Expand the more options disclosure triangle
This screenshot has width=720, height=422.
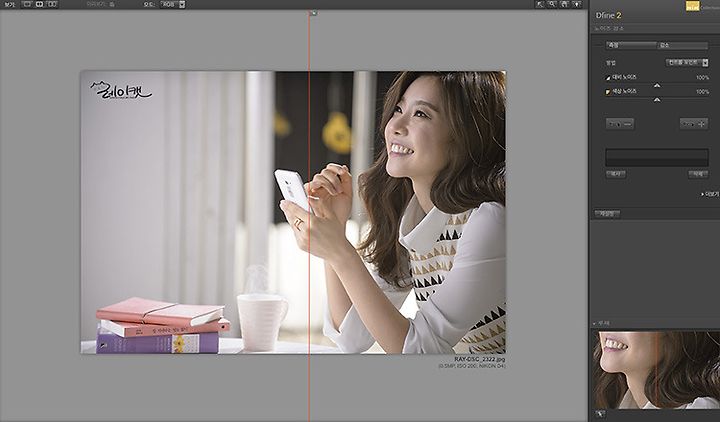[x=702, y=195]
